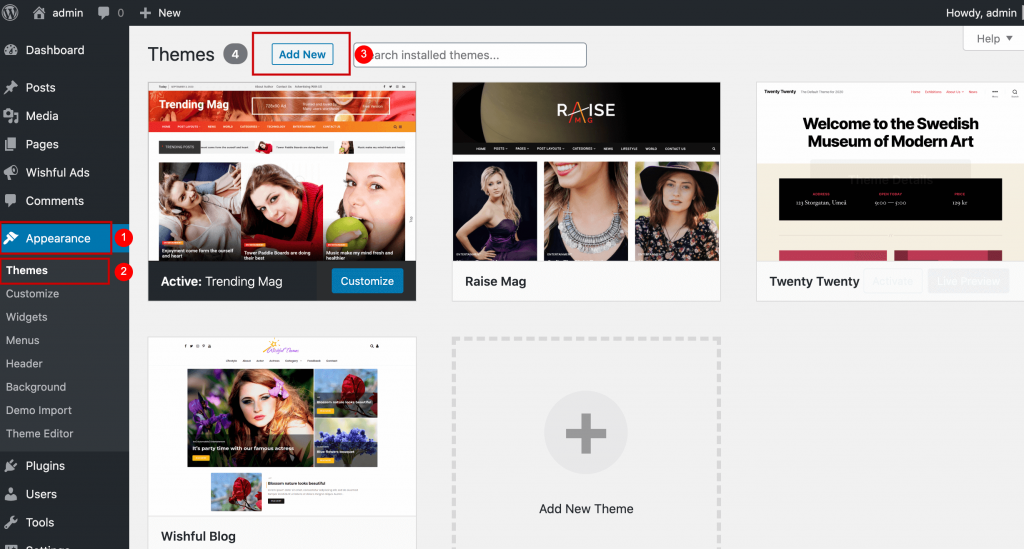Click the Active: Trending Mag label
Viewport: 1024px width, 549px height.
click(221, 281)
